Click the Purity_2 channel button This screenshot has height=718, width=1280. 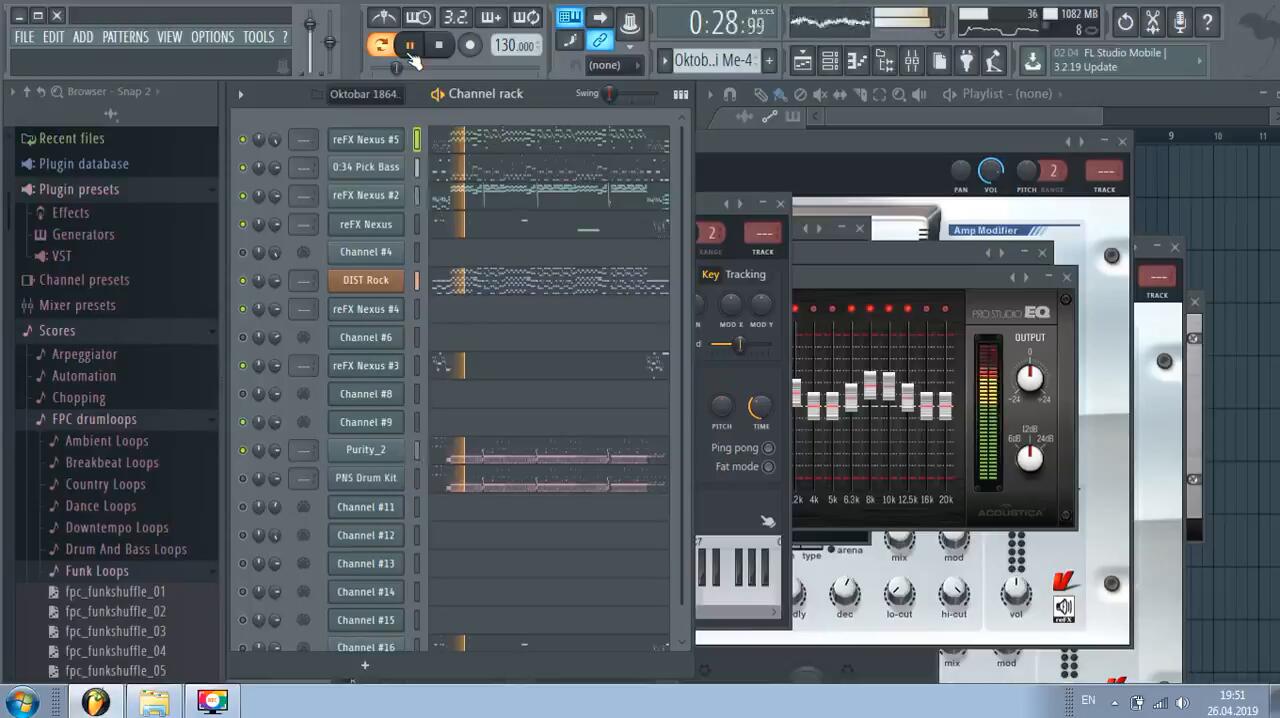click(365, 450)
